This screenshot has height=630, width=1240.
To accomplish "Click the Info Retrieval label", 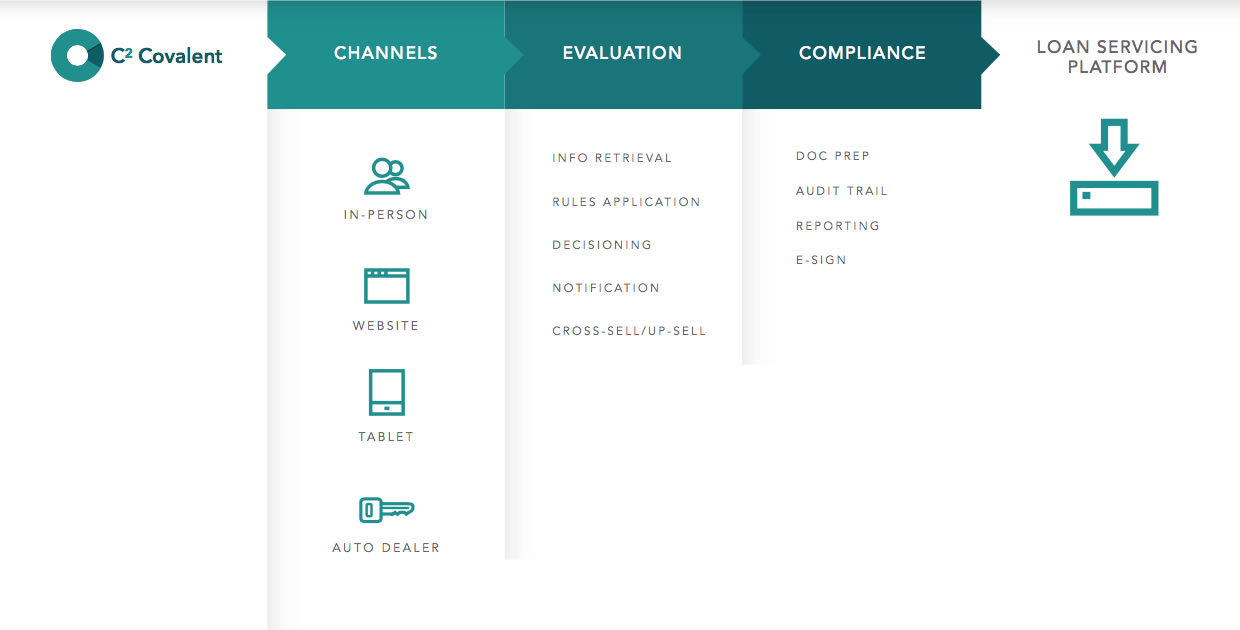I will coord(612,158).
